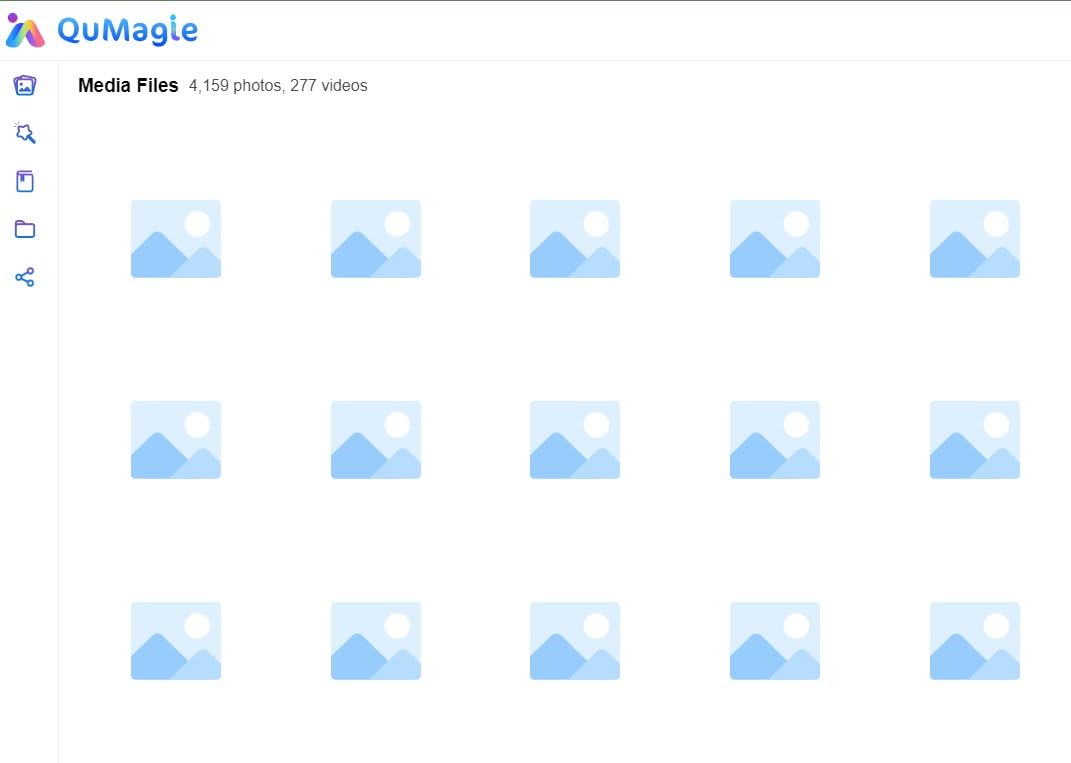Open last photo placeholder in top row
The image size is (1071, 763).
pos(975,238)
